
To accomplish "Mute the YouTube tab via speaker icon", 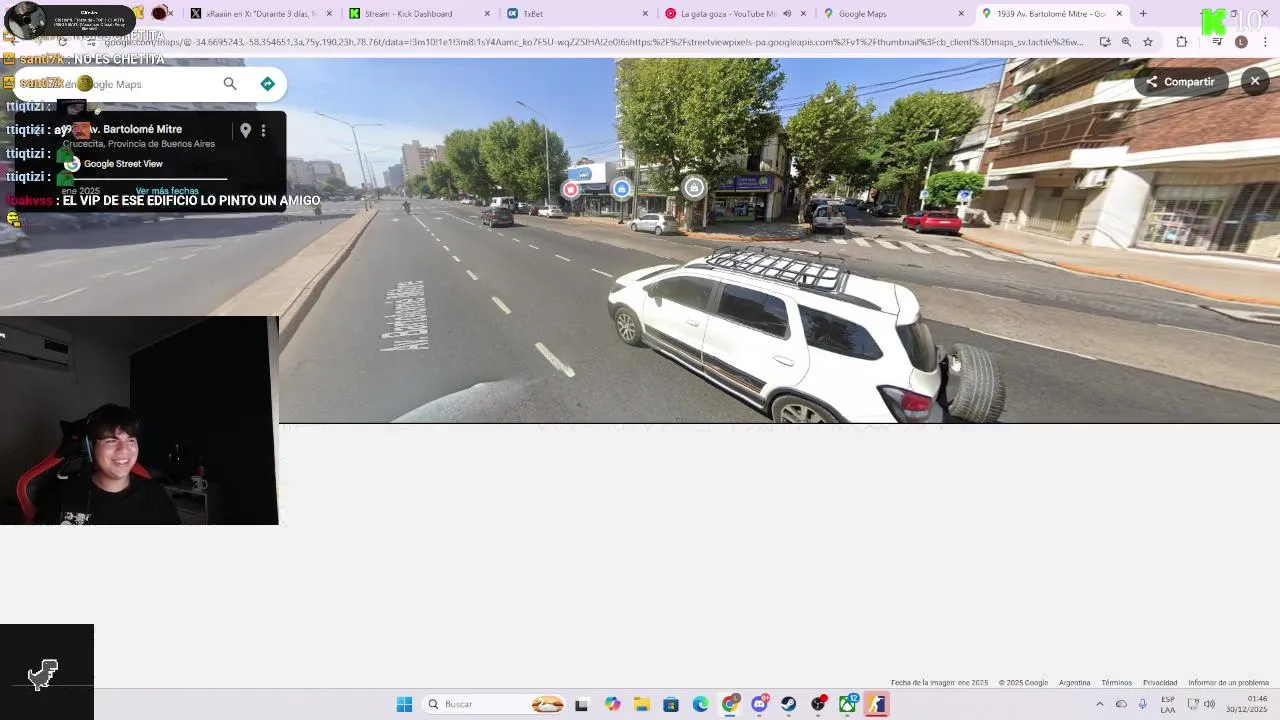I will (787, 14).
